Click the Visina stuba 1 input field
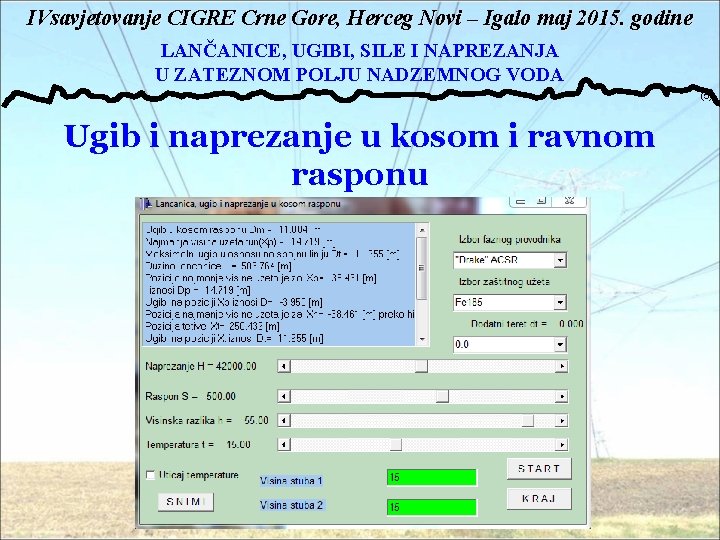 (432, 478)
